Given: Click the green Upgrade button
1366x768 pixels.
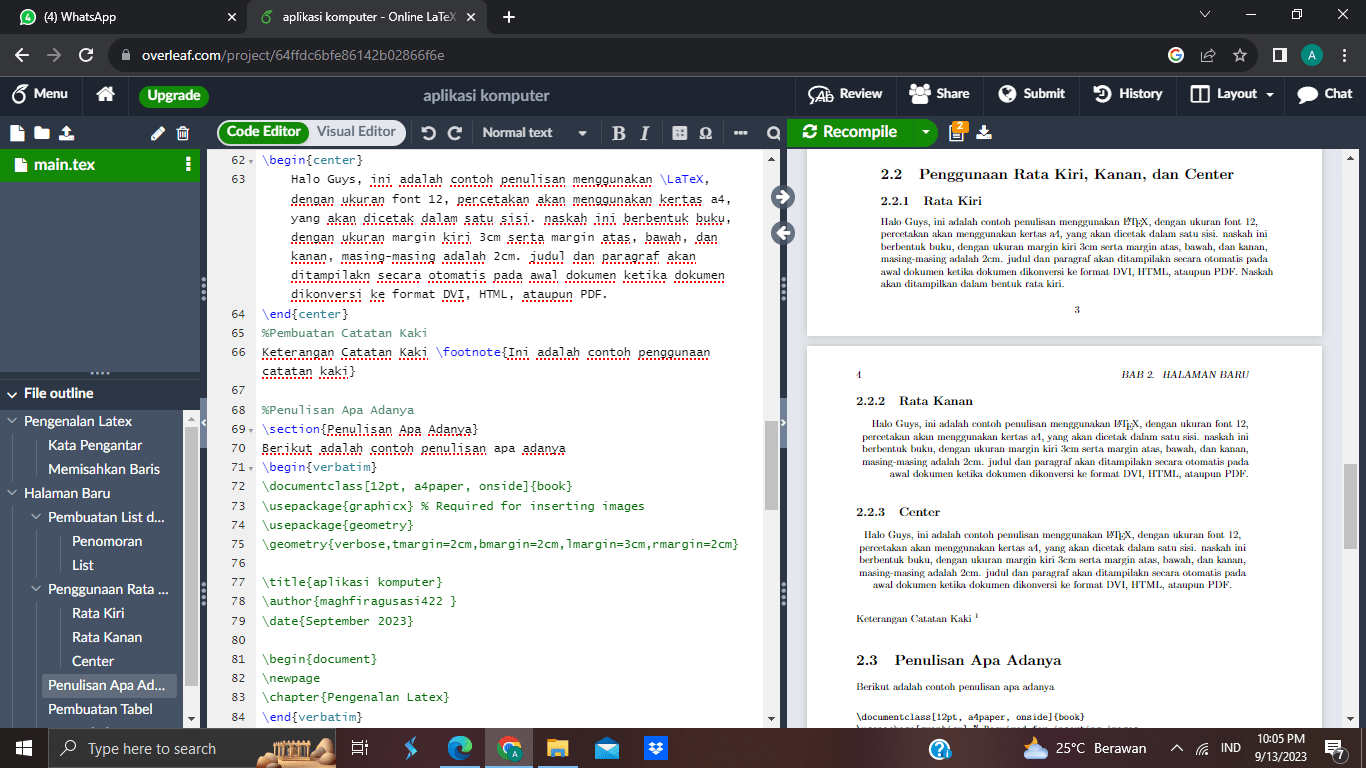Looking at the screenshot, I should (x=174, y=96).
